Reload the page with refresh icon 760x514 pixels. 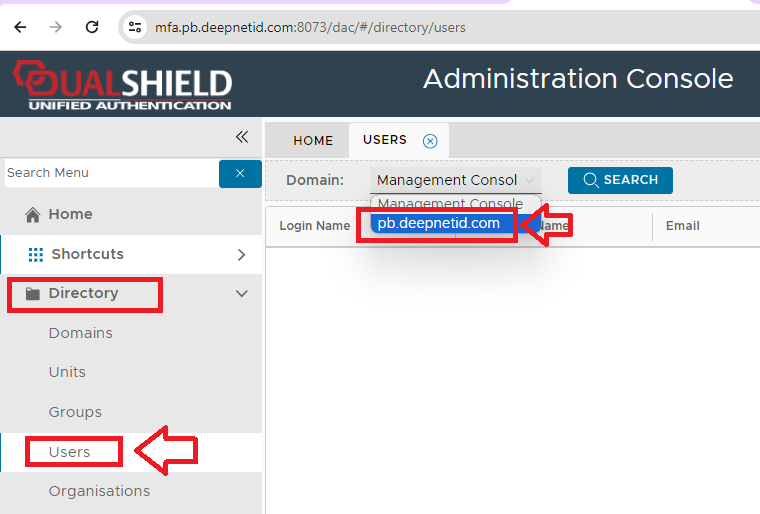pos(92,27)
